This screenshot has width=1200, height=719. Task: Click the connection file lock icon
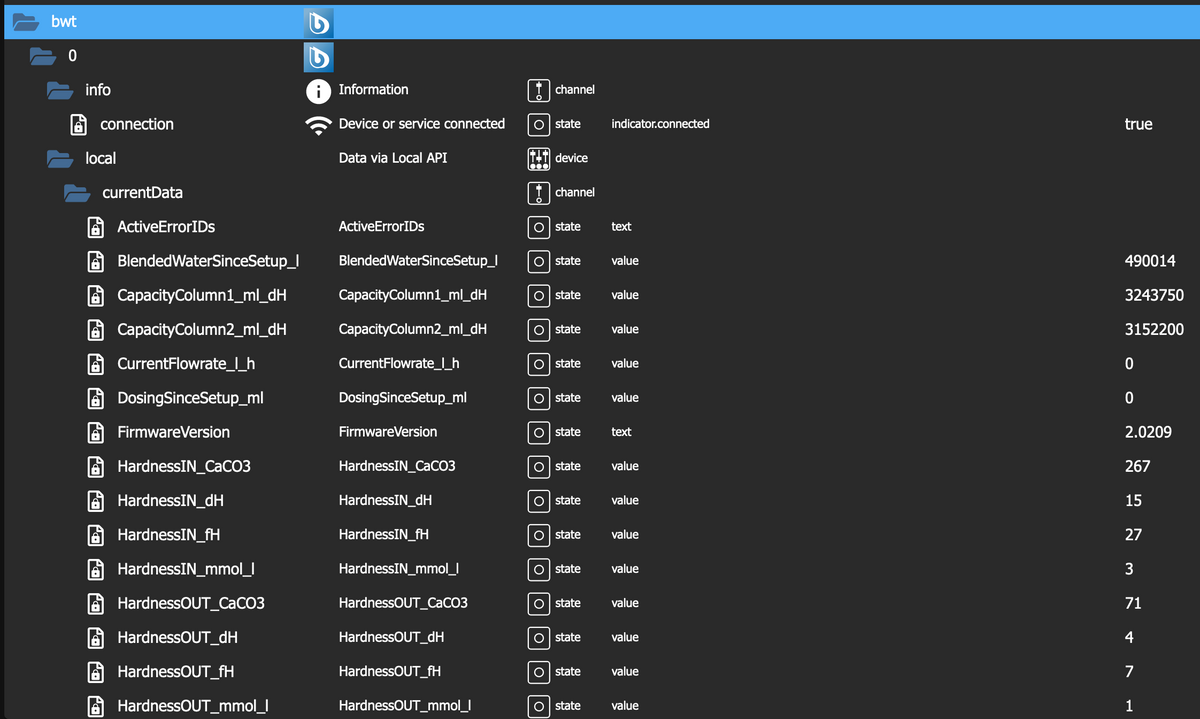pyautogui.click(x=78, y=125)
